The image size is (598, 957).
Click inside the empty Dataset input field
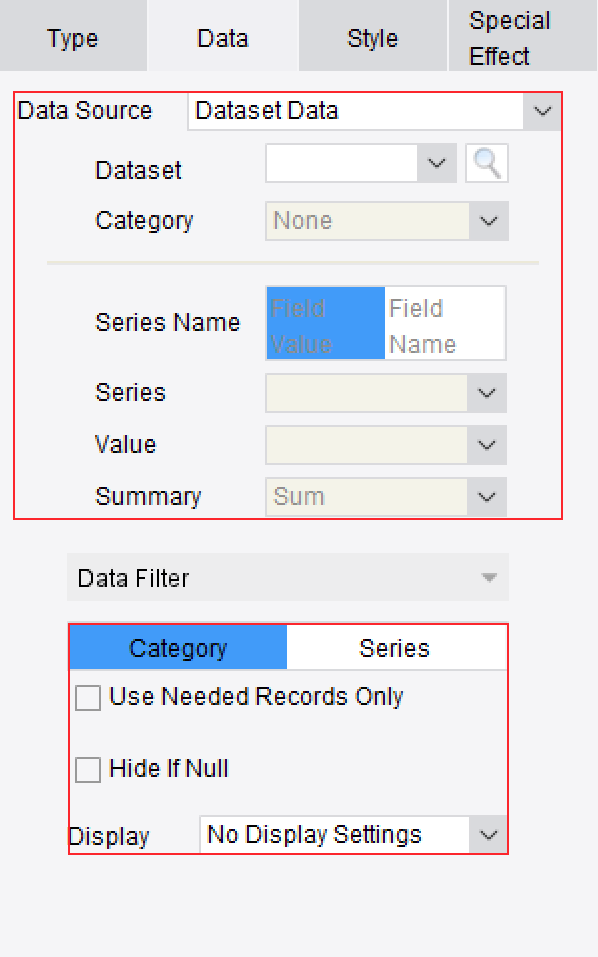tap(340, 163)
